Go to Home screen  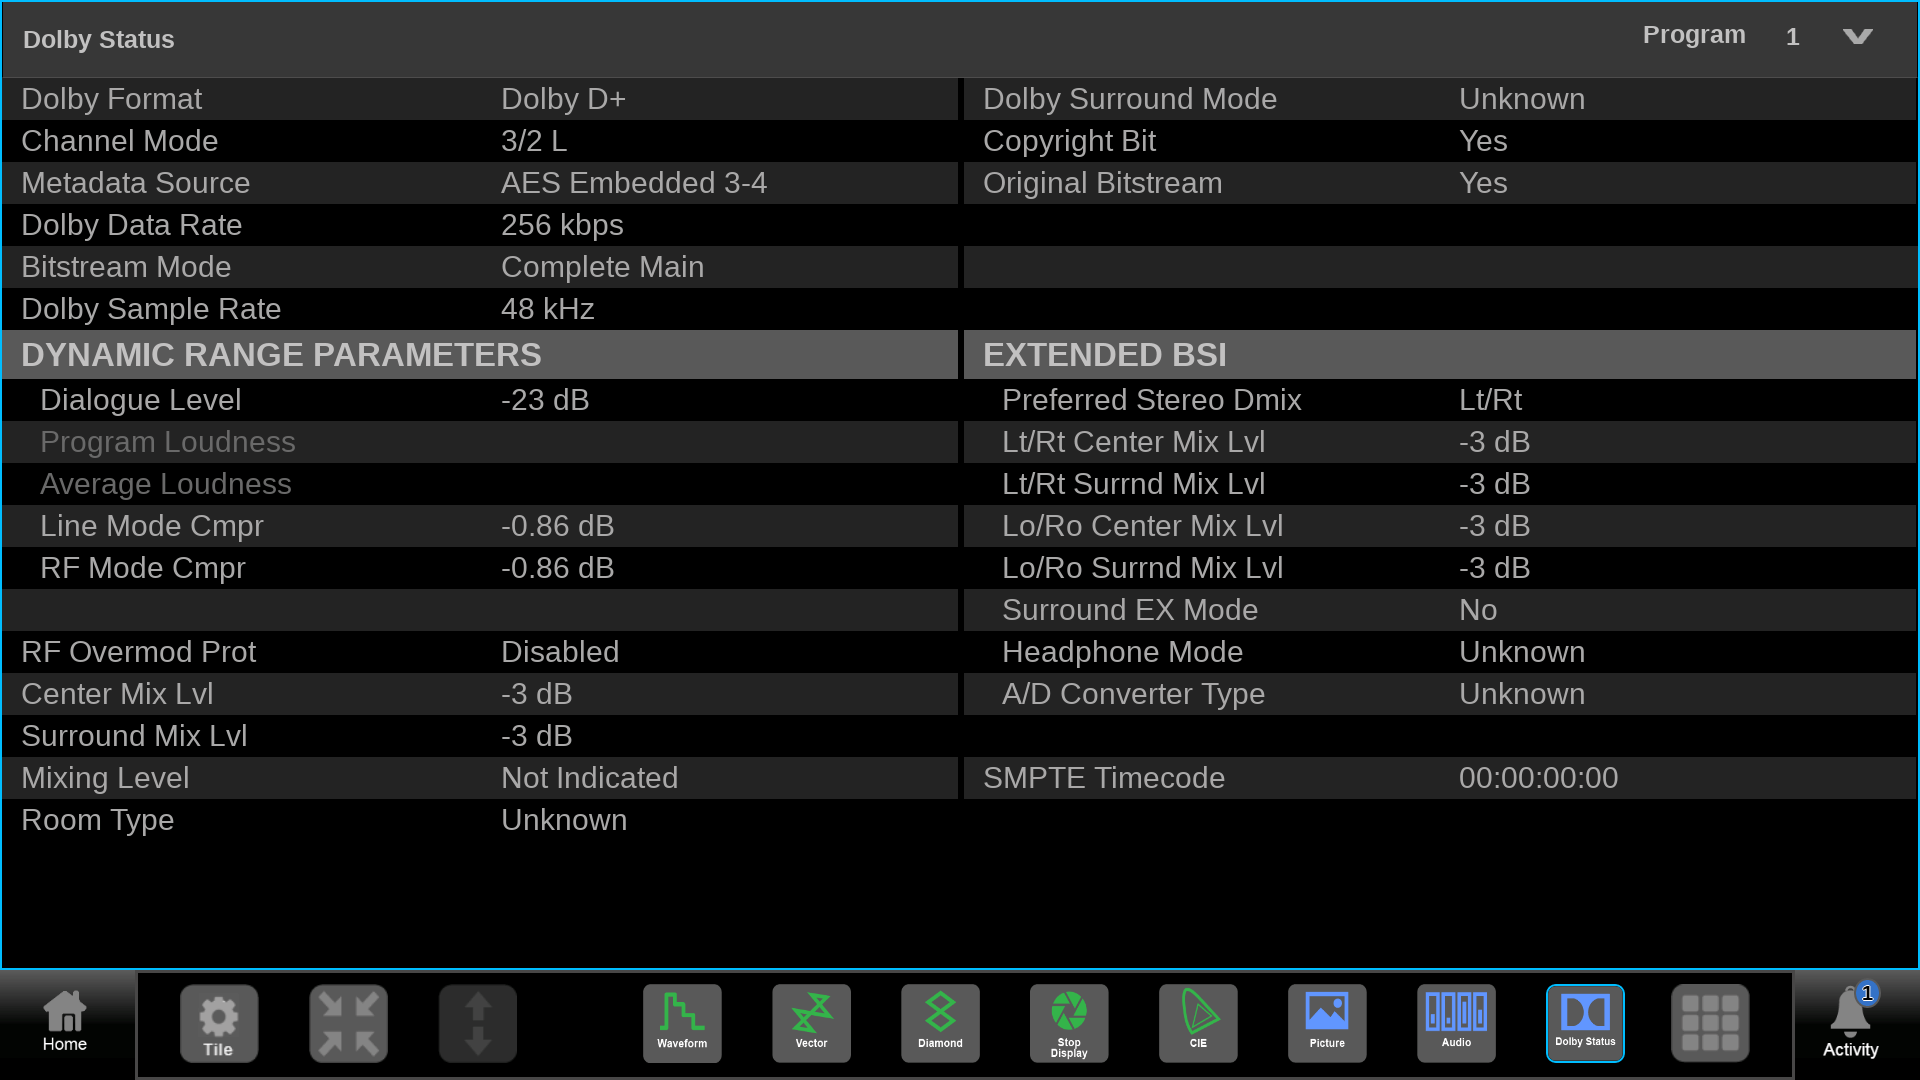[65, 1022]
